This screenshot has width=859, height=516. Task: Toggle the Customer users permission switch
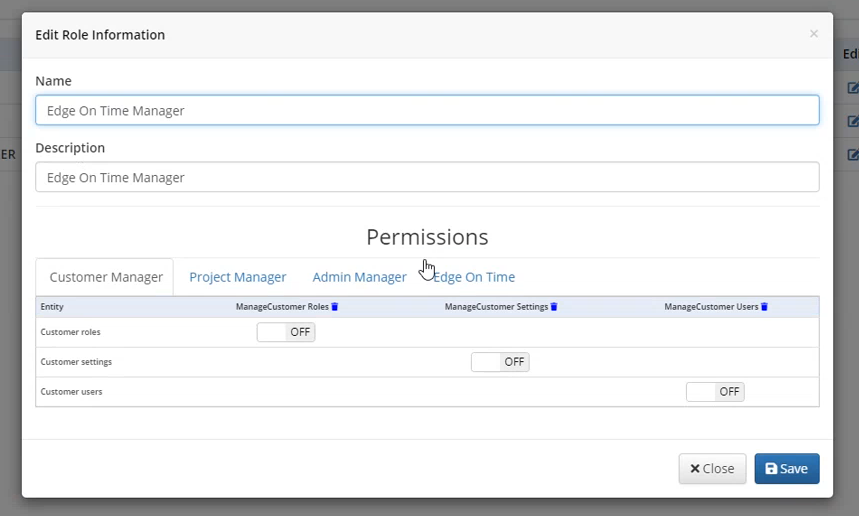click(715, 392)
